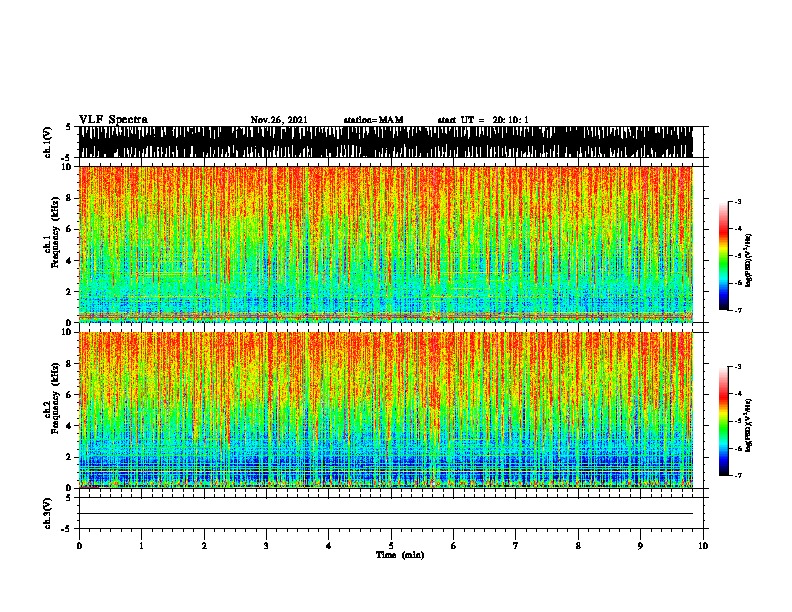This screenshot has width=792, height=612.
Task: Click the ch.1 waveform amplitude strip
Action: [x=386, y=142]
